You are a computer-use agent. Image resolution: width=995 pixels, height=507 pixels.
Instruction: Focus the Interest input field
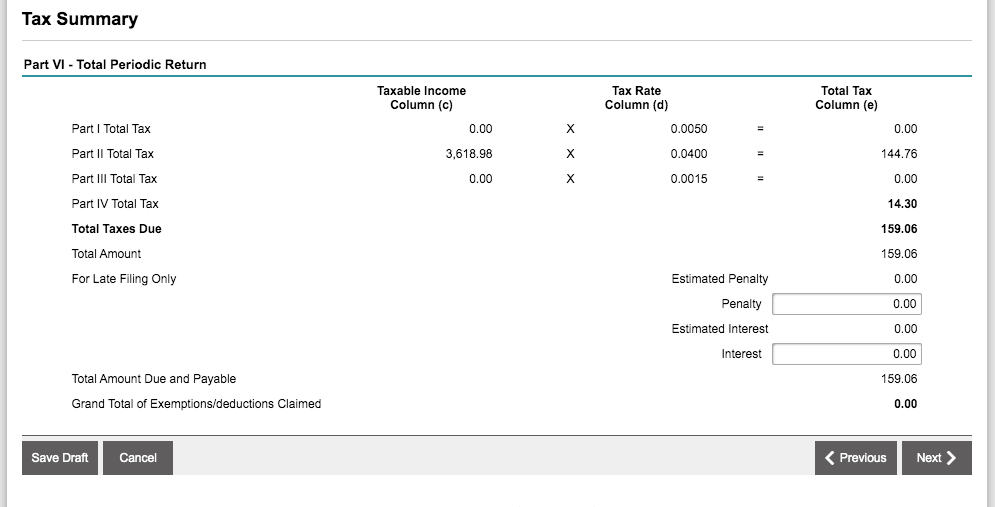pos(847,354)
